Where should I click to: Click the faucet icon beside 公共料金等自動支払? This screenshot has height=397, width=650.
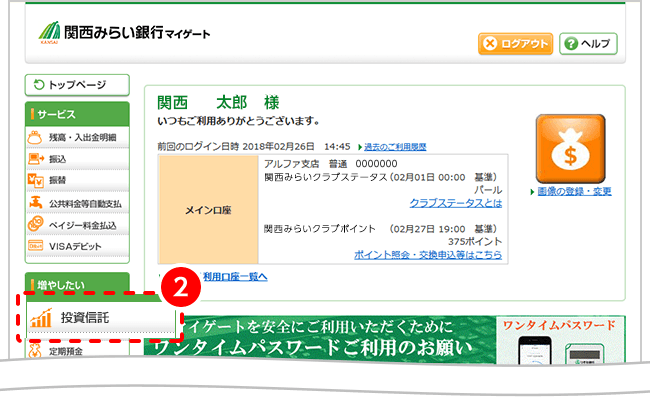point(36,203)
